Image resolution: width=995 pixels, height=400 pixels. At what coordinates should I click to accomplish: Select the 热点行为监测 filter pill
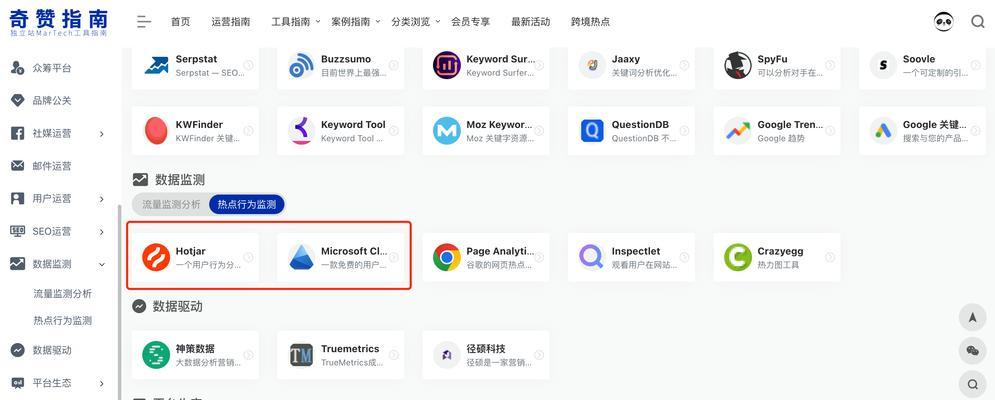(246, 204)
